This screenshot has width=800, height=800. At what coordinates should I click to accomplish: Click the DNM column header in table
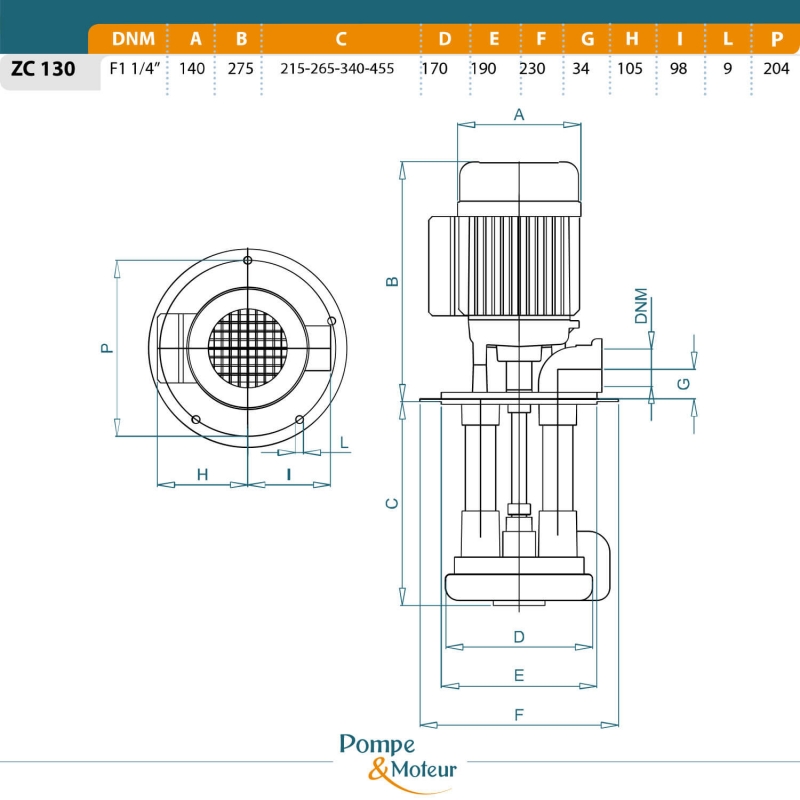(133, 39)
